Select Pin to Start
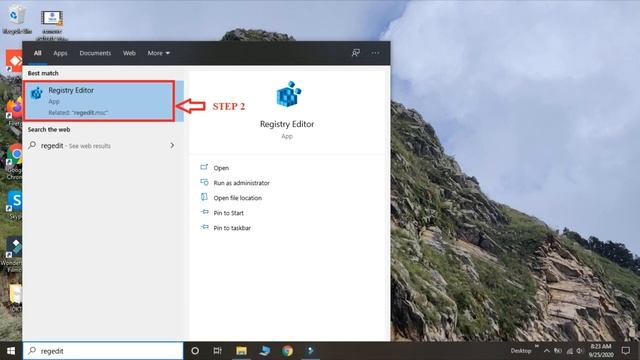The width and height of the screenshot is (640, 360). (228, 213)
